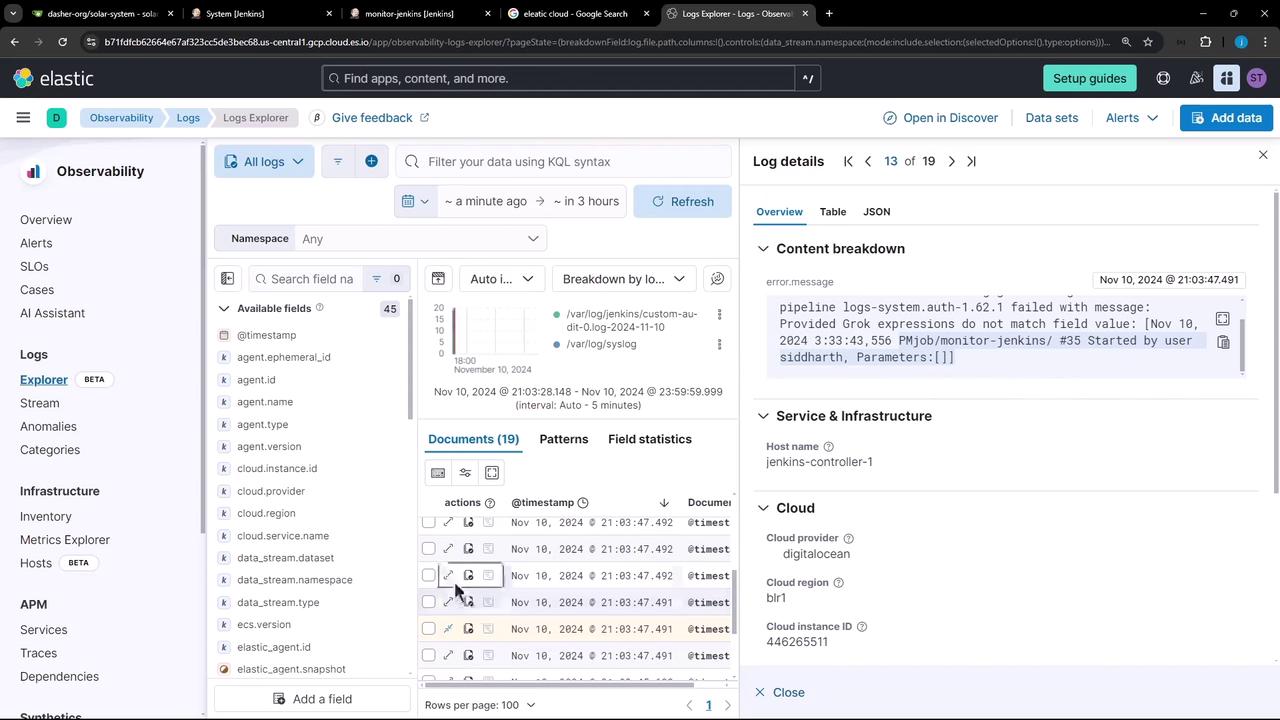Switch log details to the Table tab
Viewport: 1280px width, 720px height.
(833, 212)
